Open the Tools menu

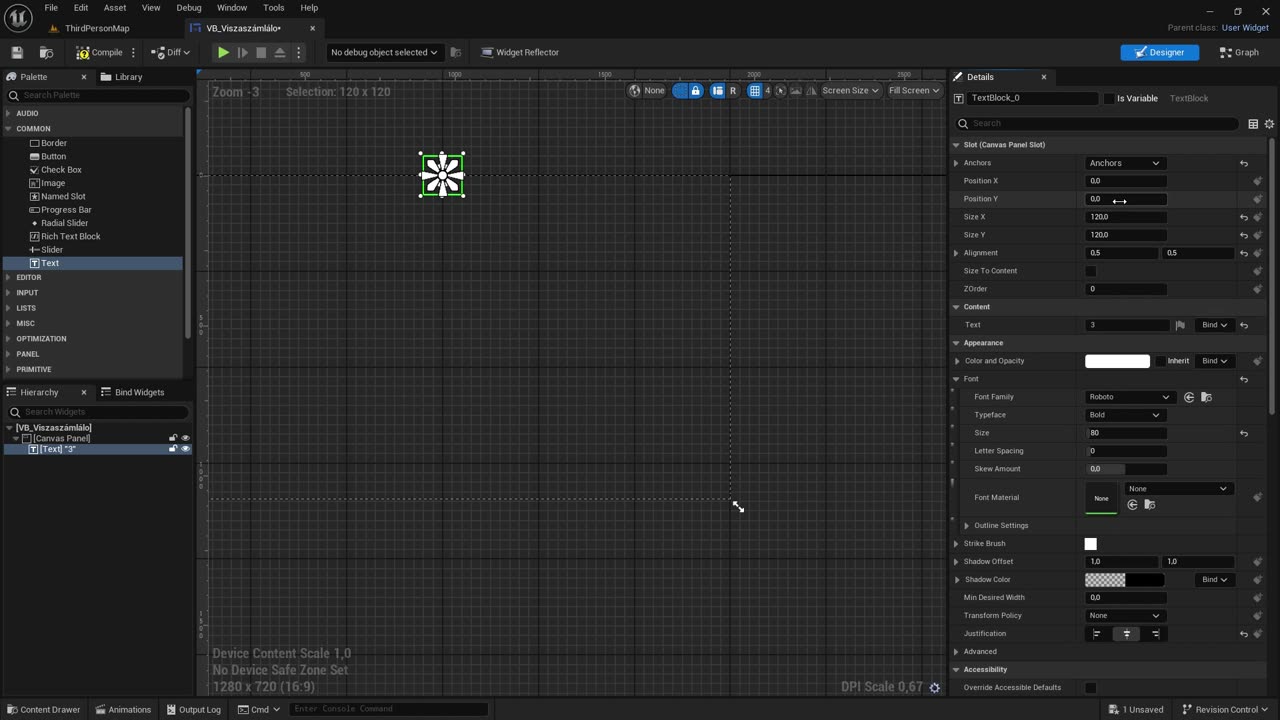pos(273,8)
